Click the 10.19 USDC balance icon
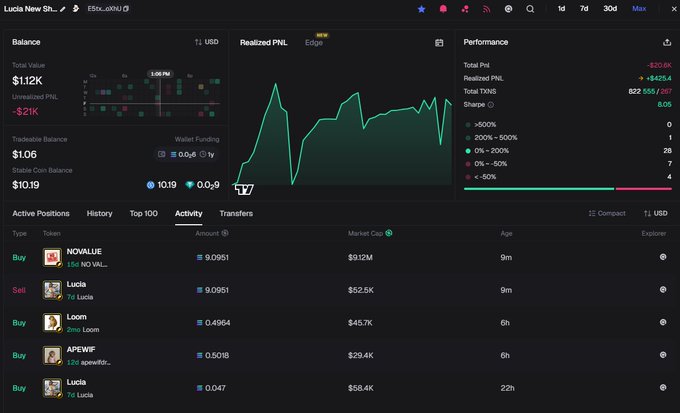 click(150, 185)
